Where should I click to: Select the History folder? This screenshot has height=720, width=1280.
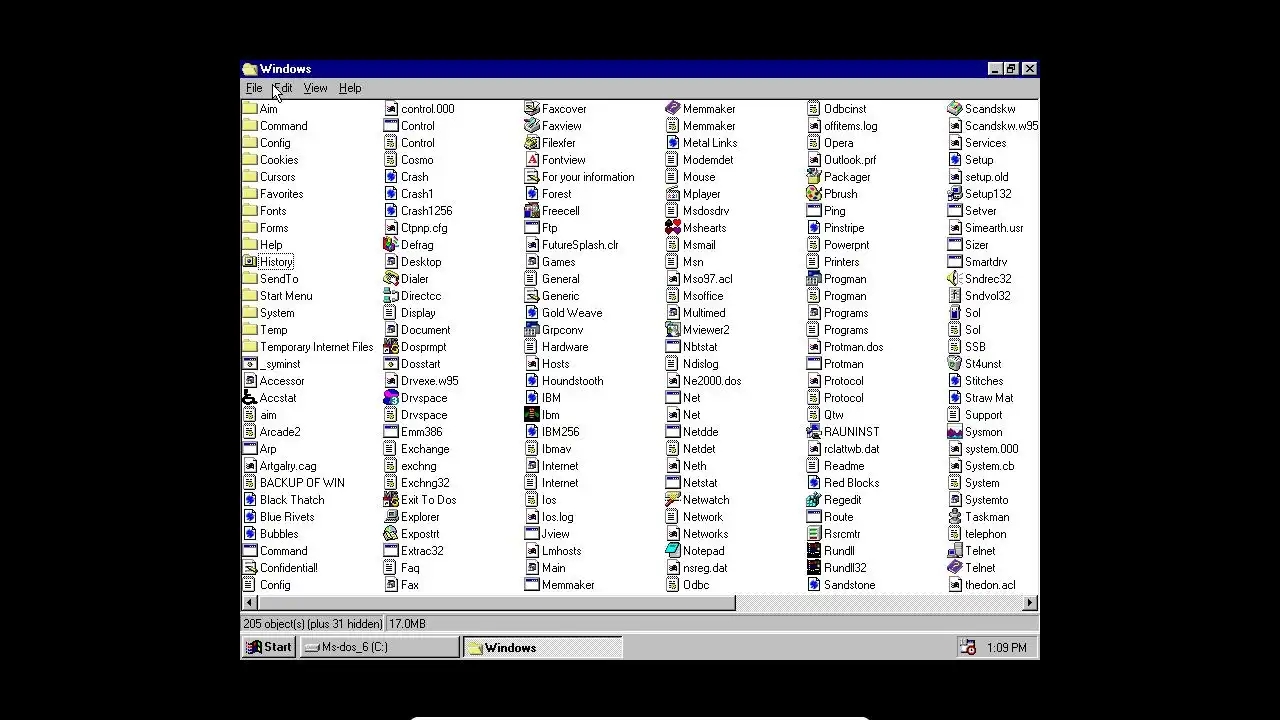(x=268, y=262)
